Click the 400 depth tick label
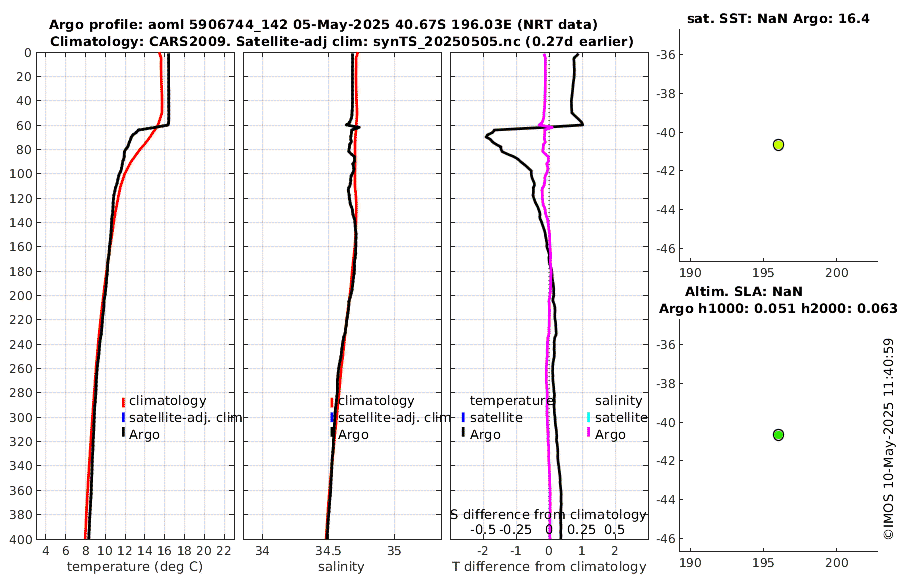The height and width of the screenshot is (580, 900). pos(21,540)
